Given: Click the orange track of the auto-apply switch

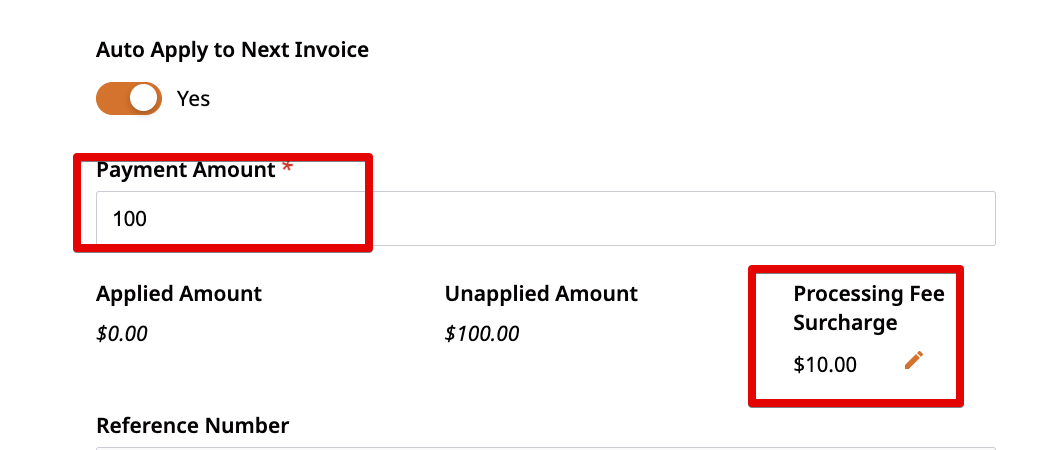Looking at the screenshot, I should (x=111, y=98).
